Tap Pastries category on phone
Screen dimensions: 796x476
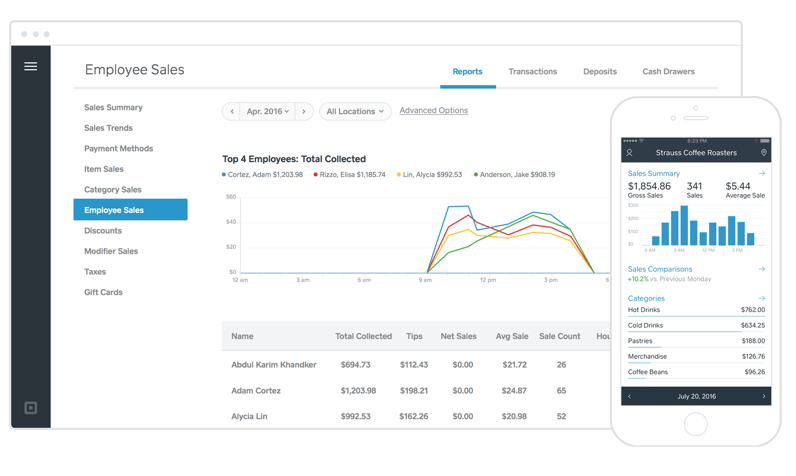click(696, 341)
